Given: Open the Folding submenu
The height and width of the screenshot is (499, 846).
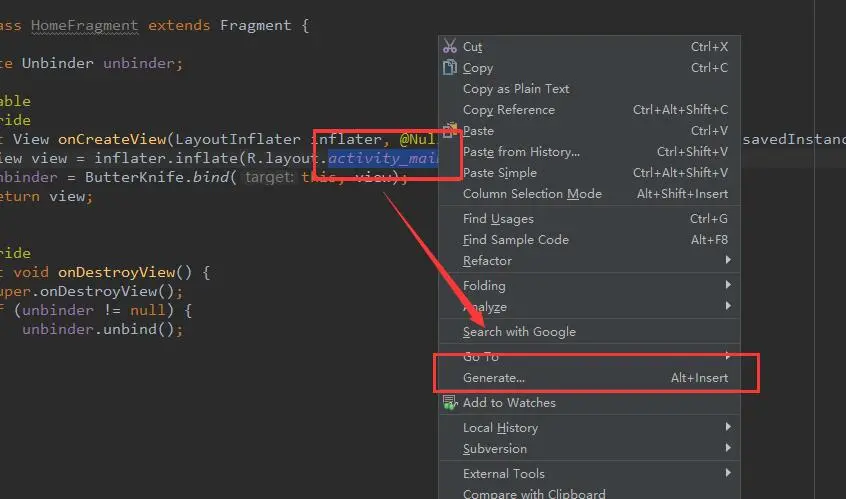Looking at the screenshot, I should [x=590, y=285].
